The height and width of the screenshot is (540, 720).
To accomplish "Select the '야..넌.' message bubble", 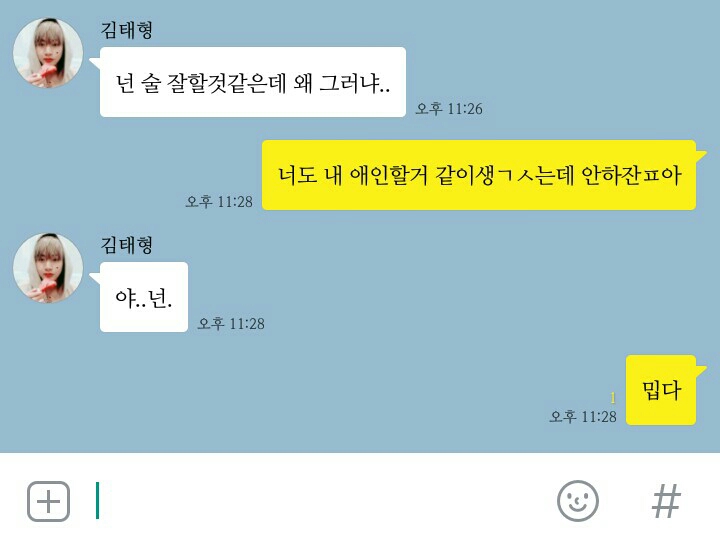I will (x=144, y=297).
